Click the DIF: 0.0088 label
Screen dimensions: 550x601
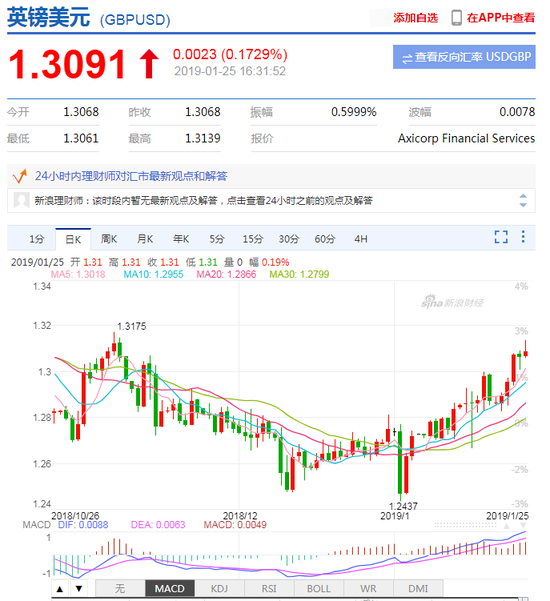click(83, 525)
